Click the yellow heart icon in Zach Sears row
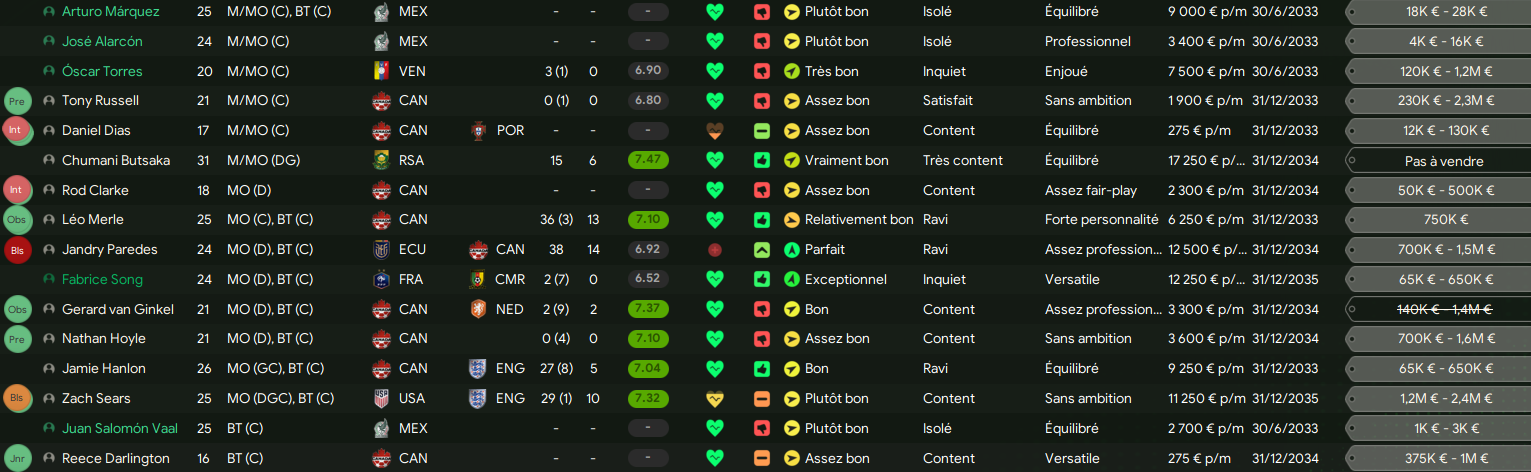The height and width of the screenshot is (472, 1531). pyautogui.click(x=714, y=398)
